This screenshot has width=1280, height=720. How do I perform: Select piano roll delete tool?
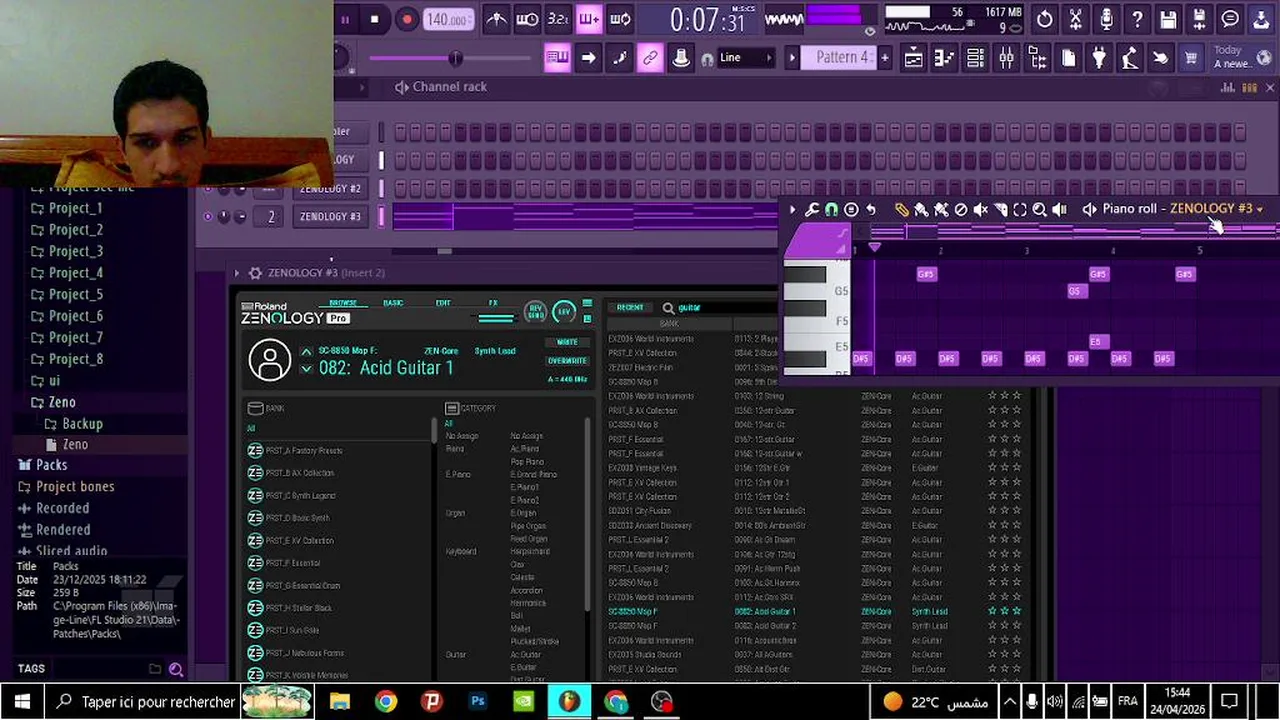point(960,209)
